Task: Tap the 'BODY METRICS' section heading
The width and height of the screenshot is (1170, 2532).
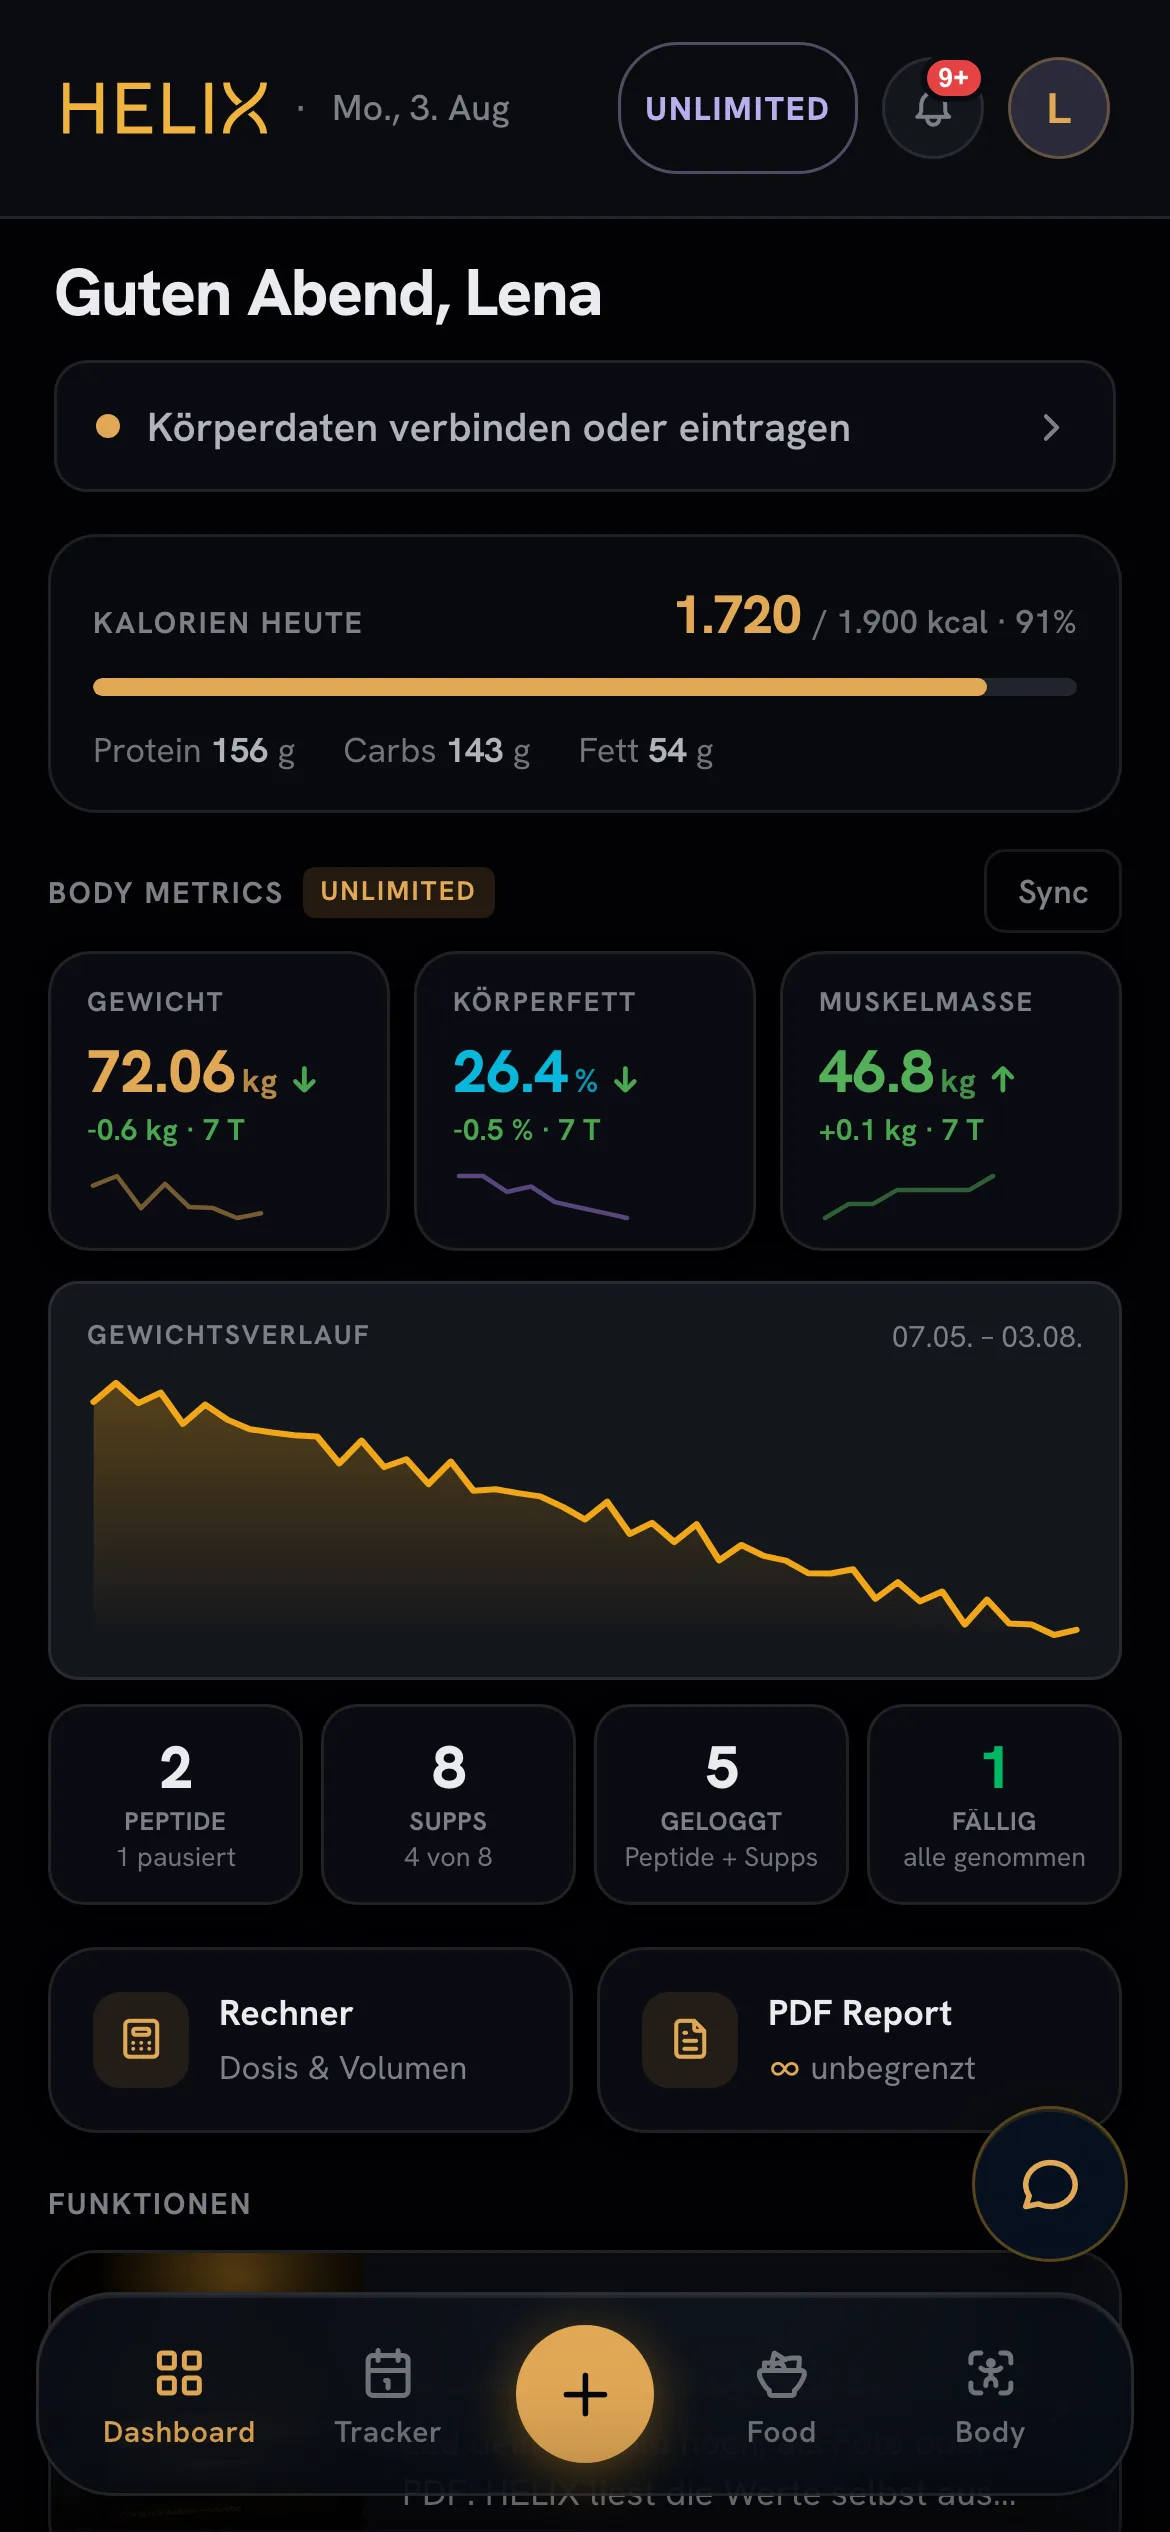Action: pos(166,892)
